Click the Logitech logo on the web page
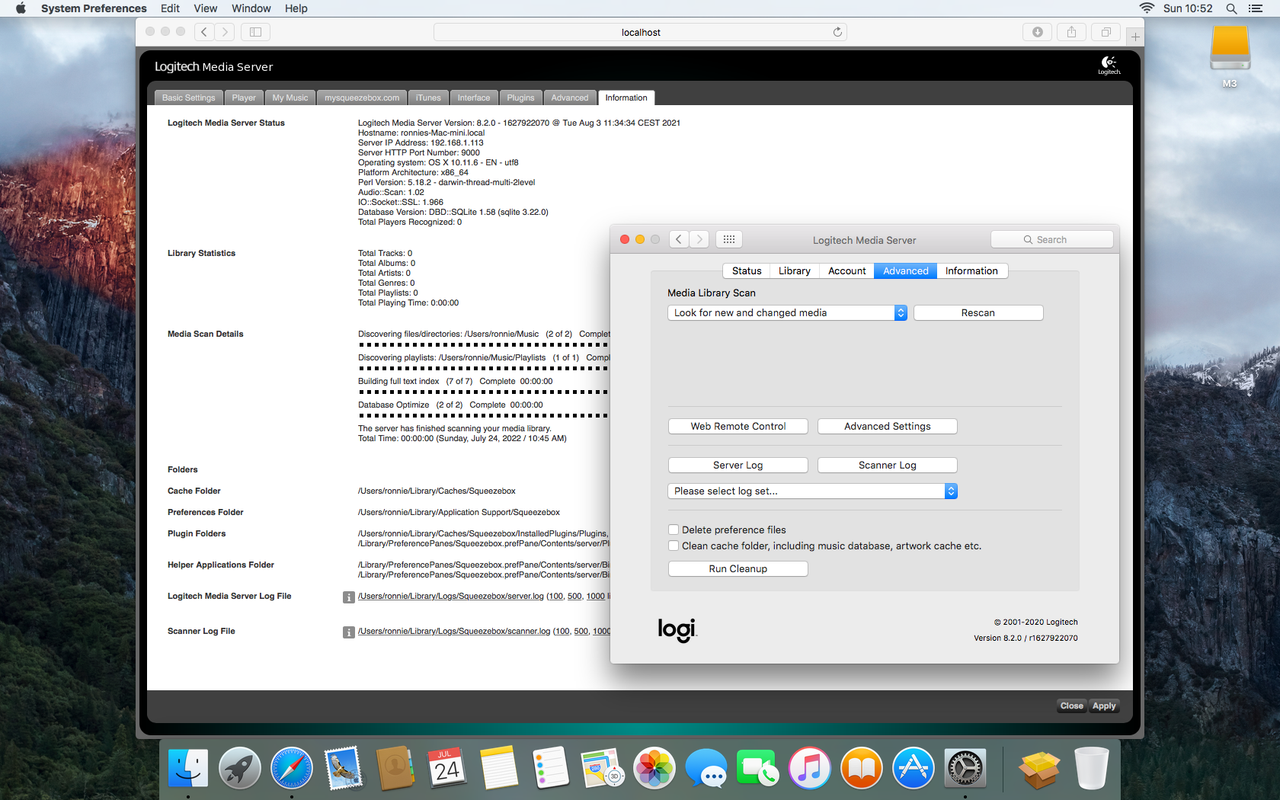This screenshot has width=1280, height=800. [1108, 64]
